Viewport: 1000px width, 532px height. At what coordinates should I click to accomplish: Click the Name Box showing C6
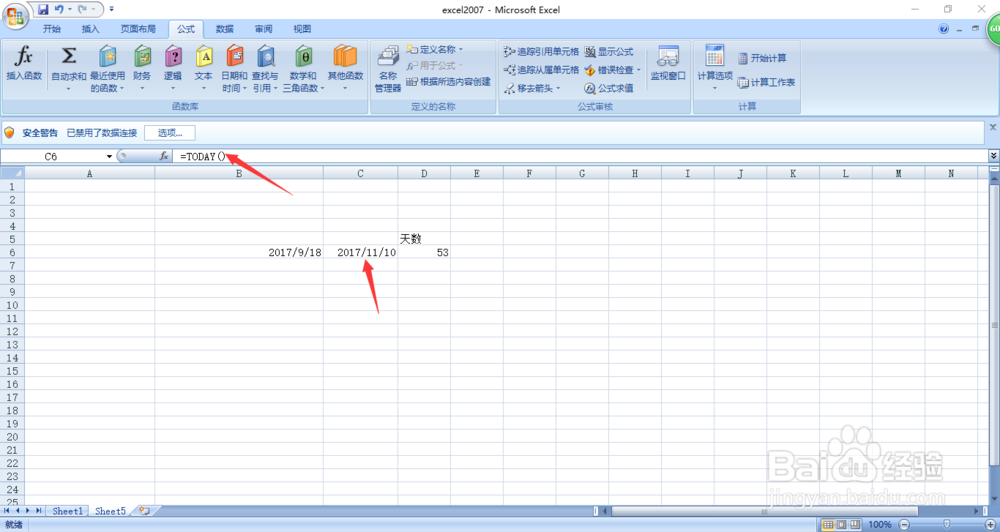coord(52,156)
